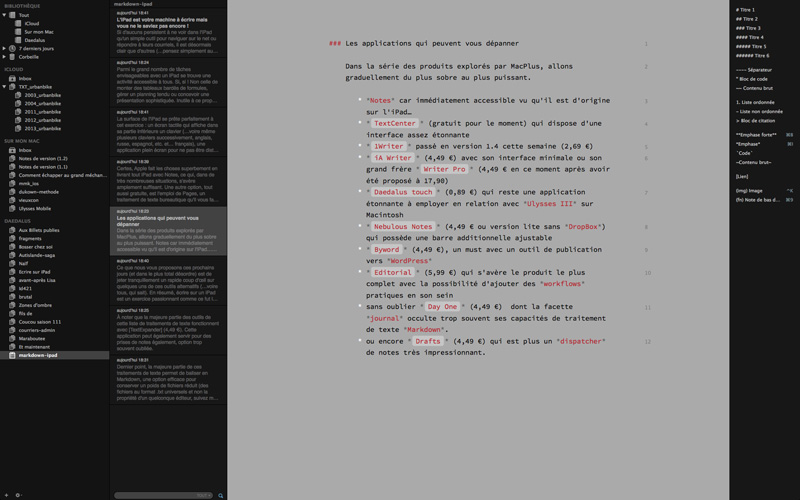Click the iCloud library icon under Tout
Viewport: 800px width, 500px height.
tap(18, 23)
